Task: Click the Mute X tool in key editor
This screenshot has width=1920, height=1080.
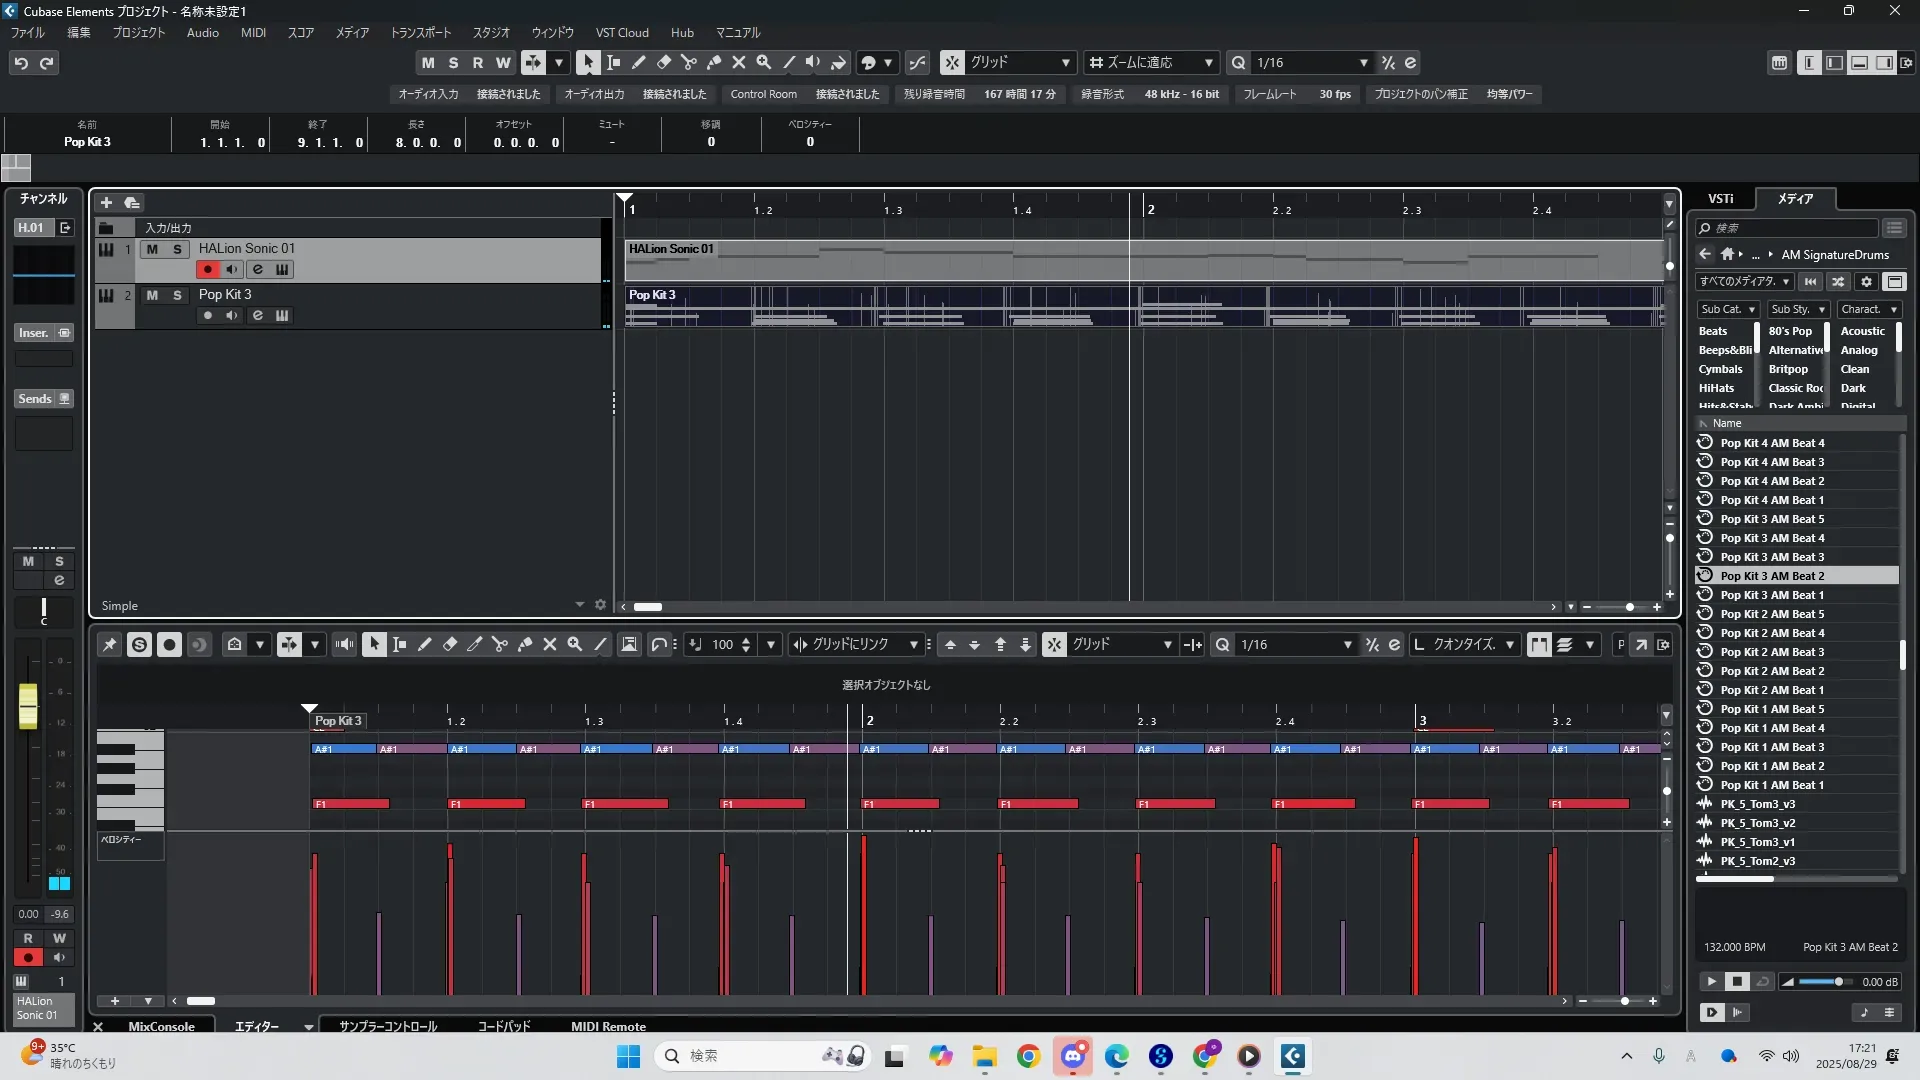Action: click(549, 645)
